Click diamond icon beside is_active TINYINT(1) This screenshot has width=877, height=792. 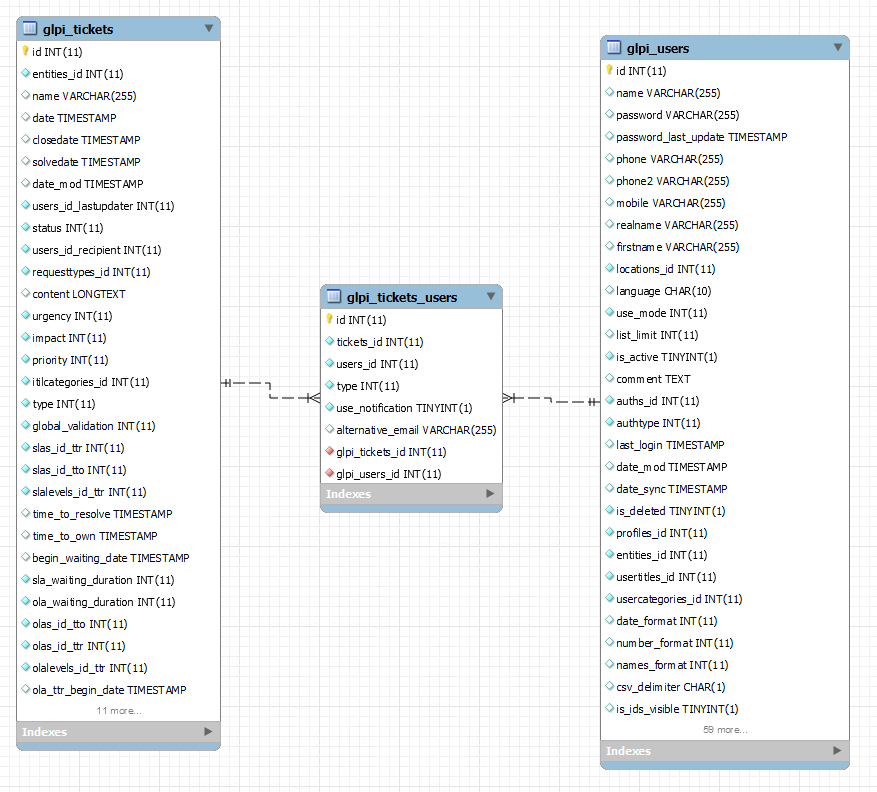(x=610, y=356)
